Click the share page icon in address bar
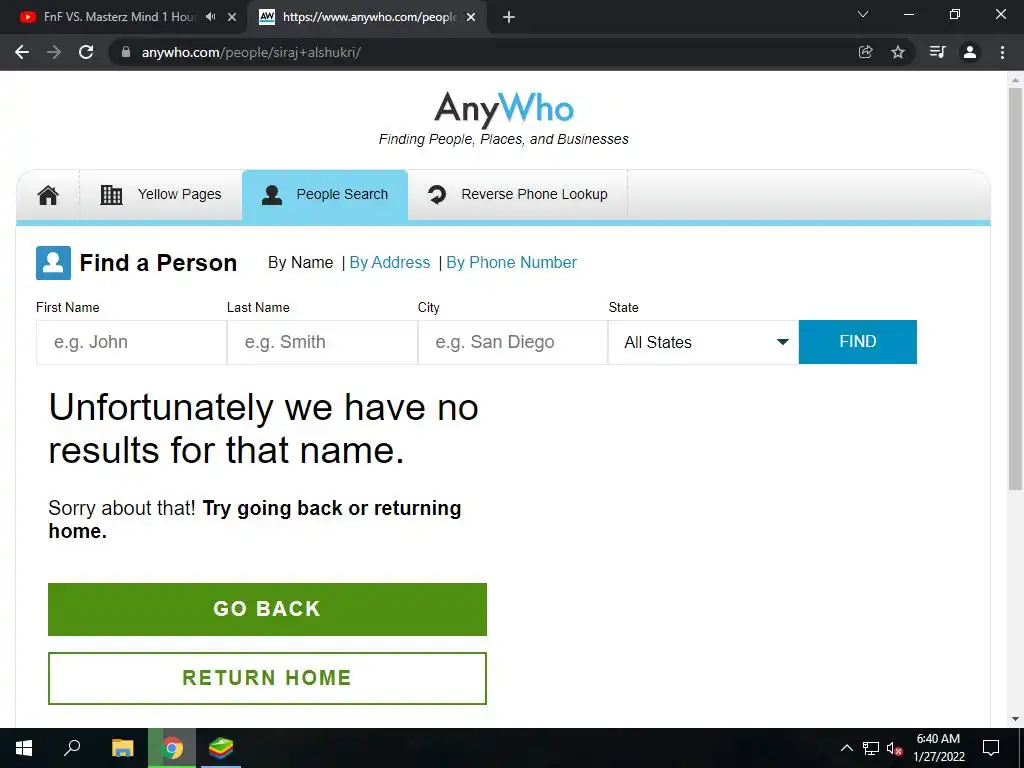 865,52
